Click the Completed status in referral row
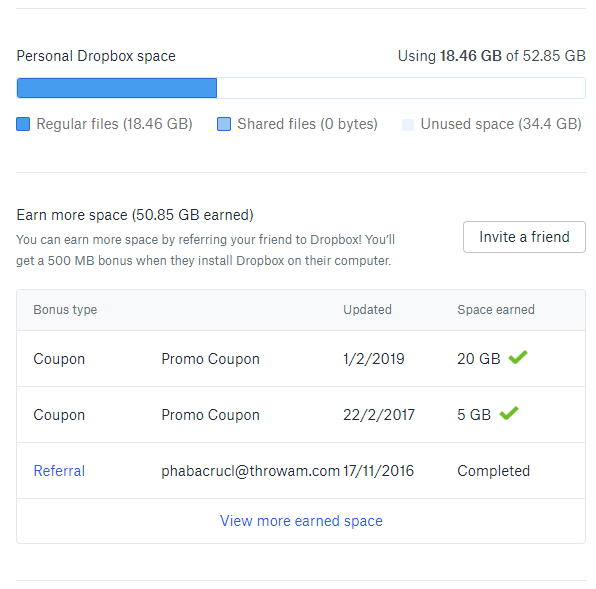The image size is (596, 589). pos(493,471)
